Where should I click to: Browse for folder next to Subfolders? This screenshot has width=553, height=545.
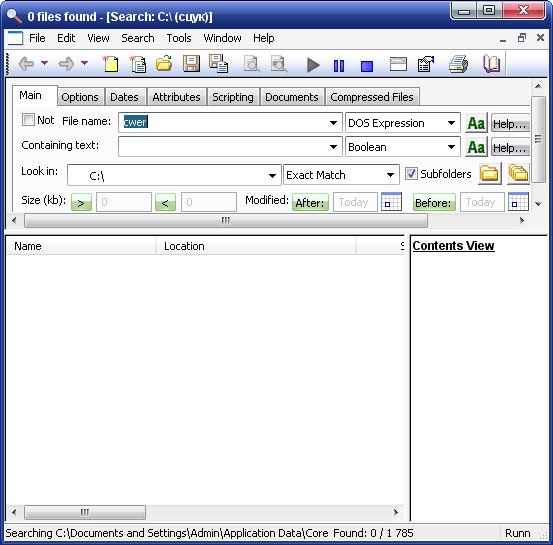tap(490, 174)
